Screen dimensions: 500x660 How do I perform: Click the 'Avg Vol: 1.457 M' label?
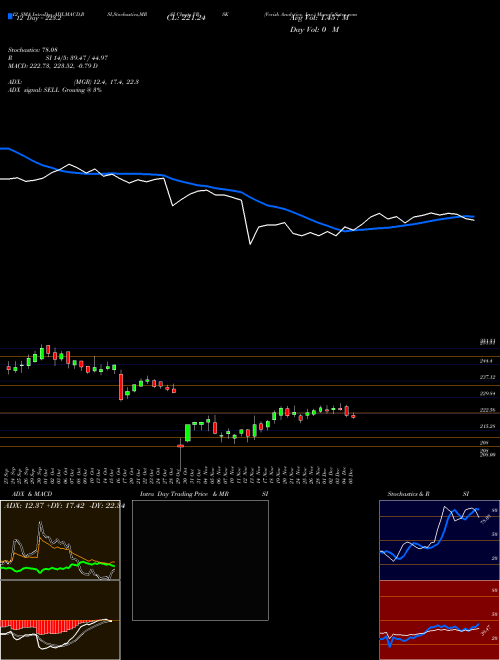[319, 19]
